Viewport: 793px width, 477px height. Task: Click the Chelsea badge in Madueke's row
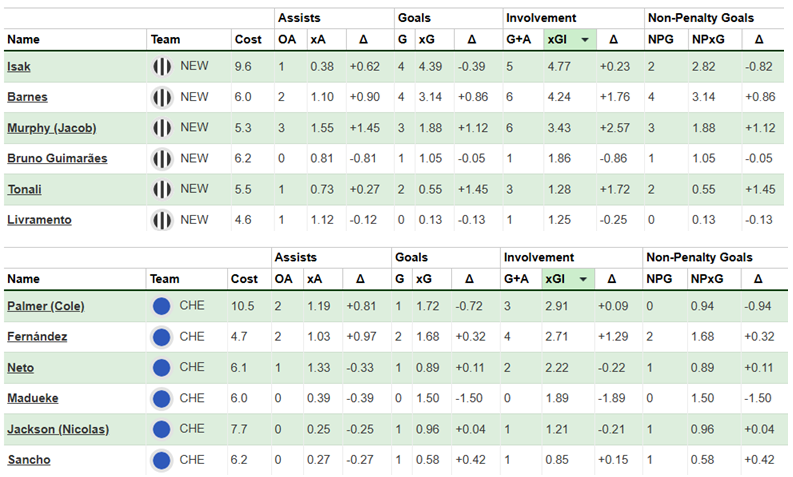(x=162, y=398)
